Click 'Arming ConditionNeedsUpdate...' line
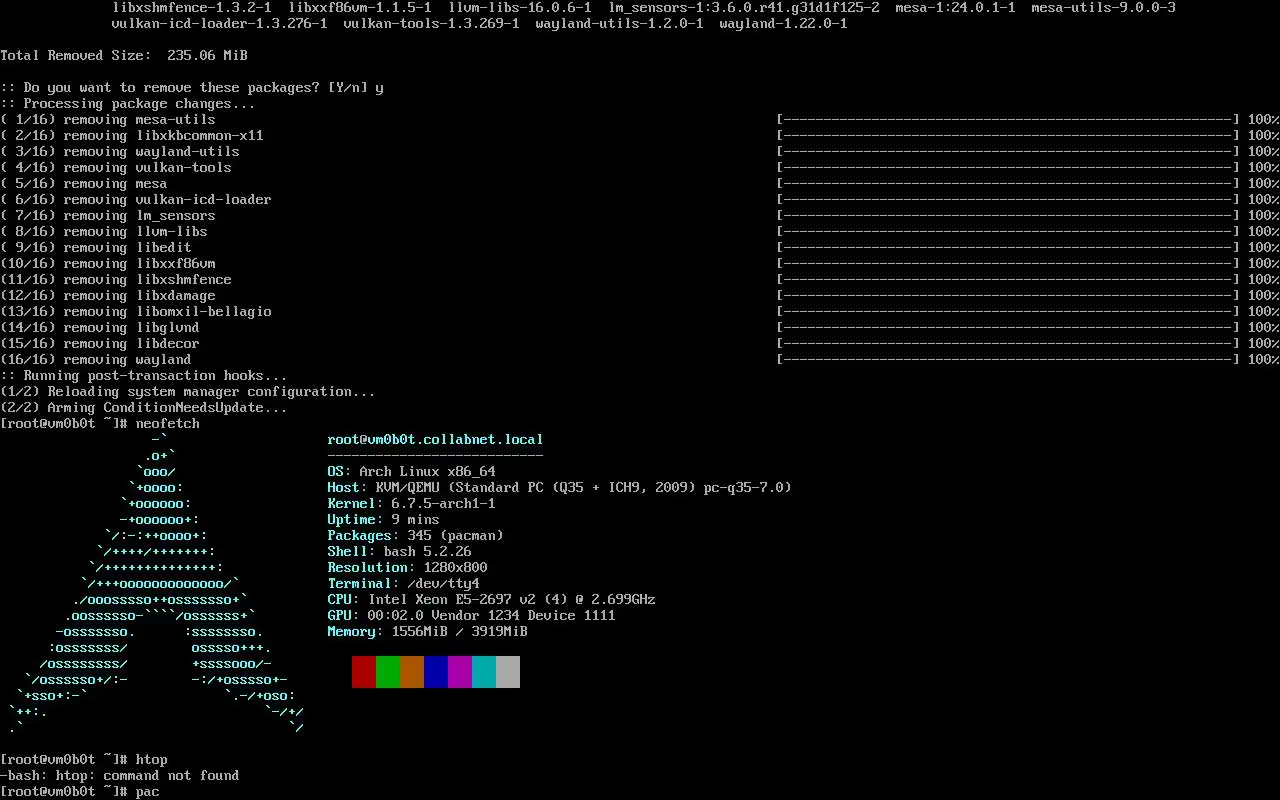This screenshot has height=800, width=1280. coord(144,408)
